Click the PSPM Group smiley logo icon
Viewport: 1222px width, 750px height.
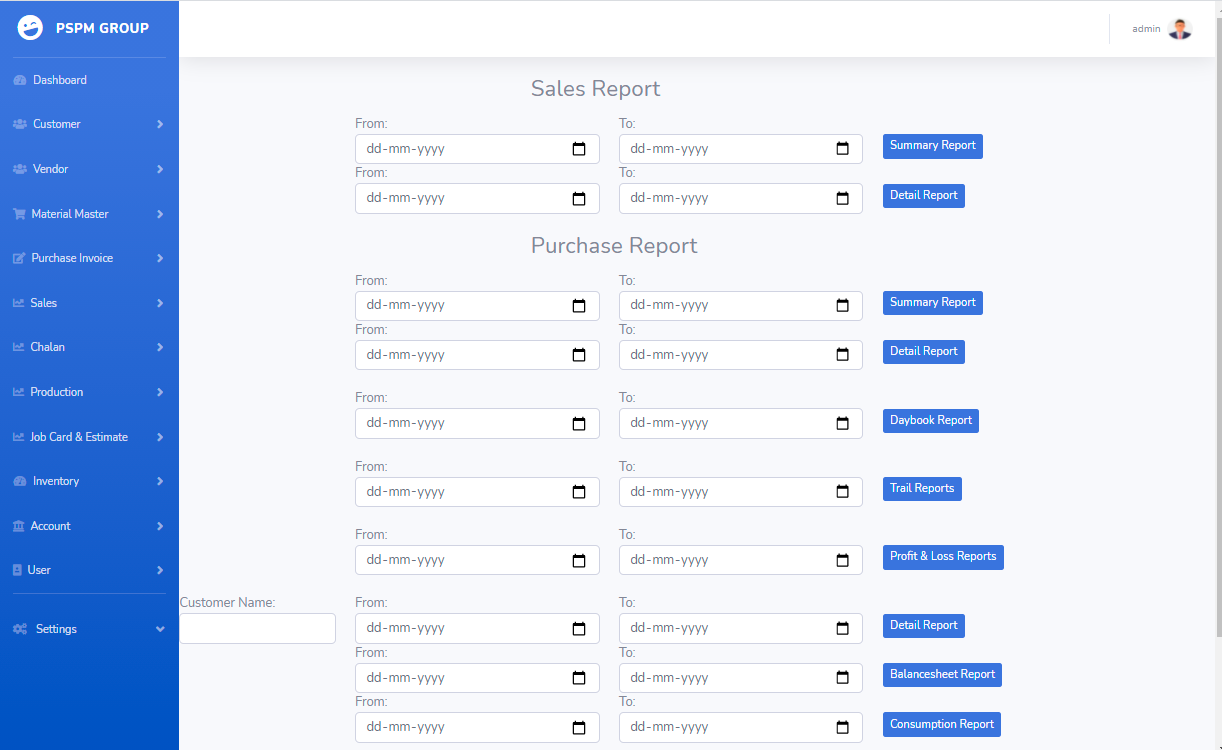[31, 28]
